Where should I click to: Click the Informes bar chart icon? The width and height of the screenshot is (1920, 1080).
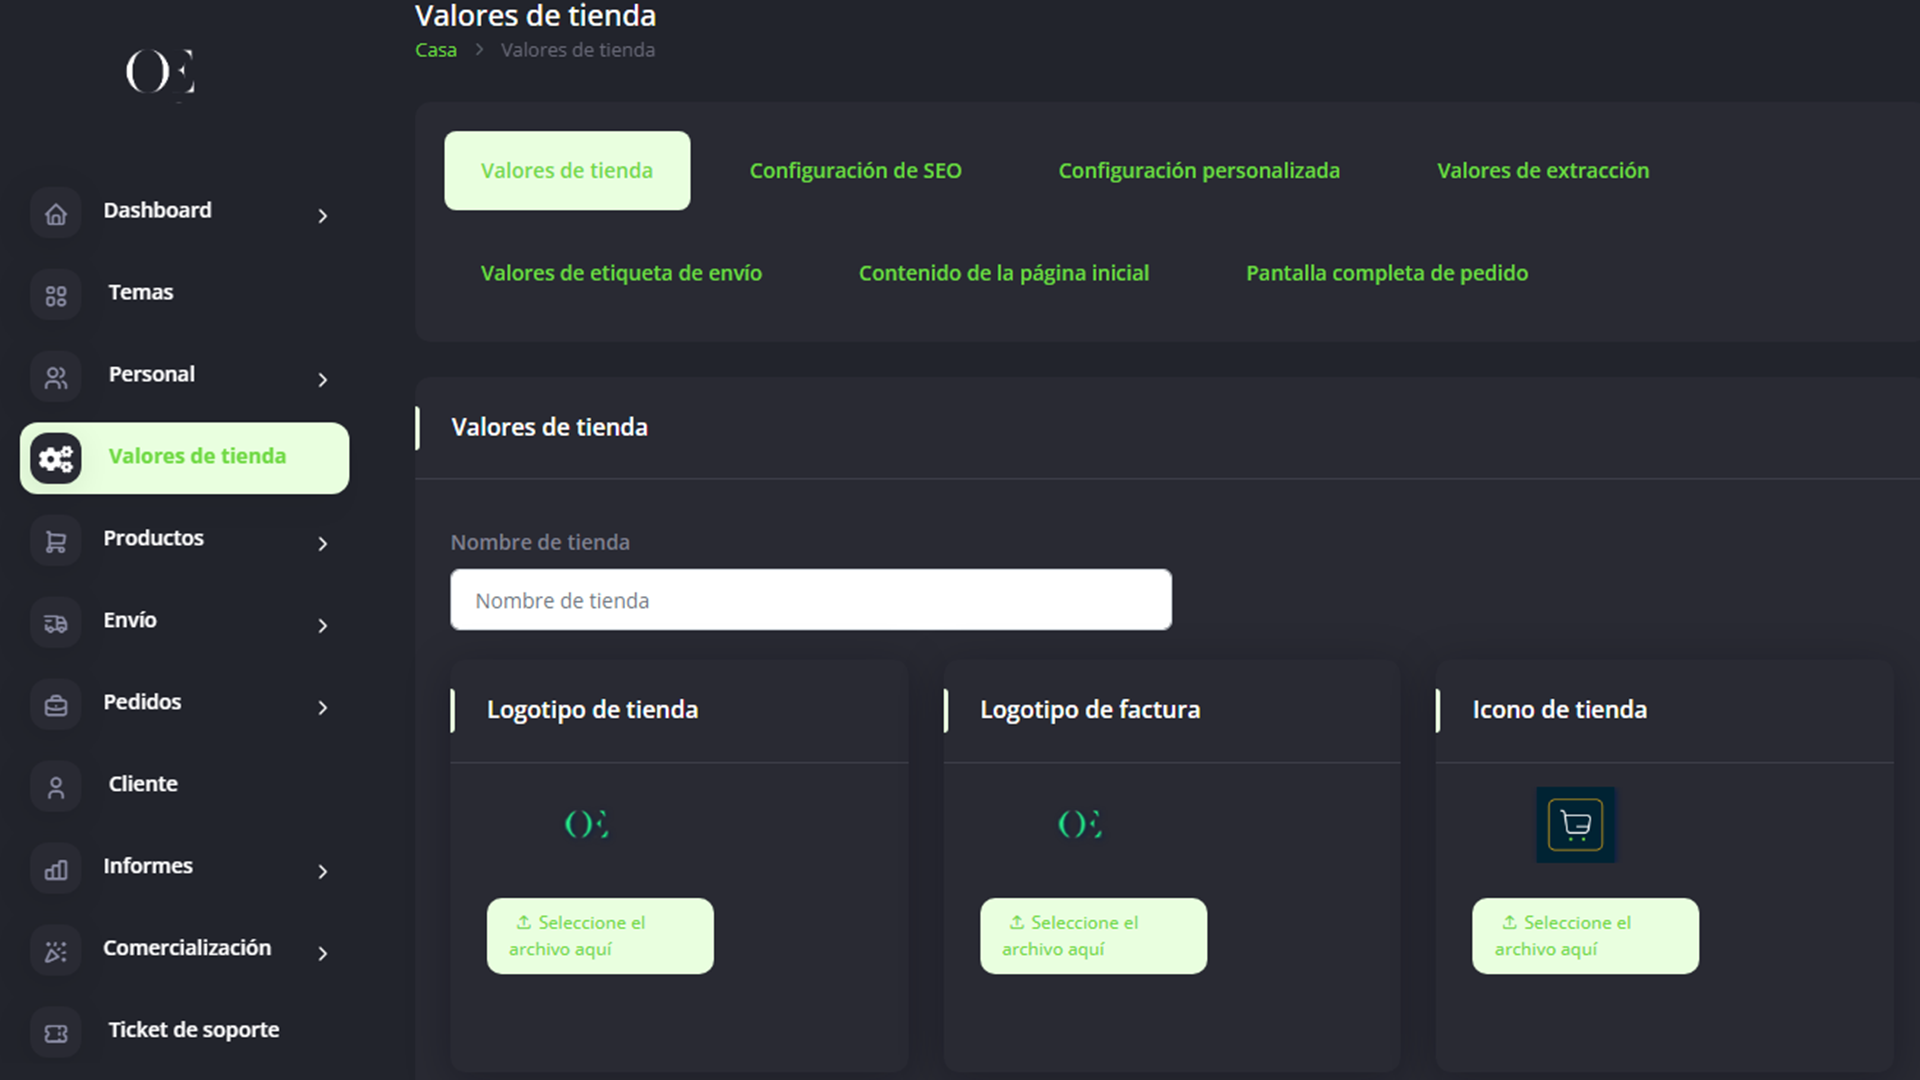coord(56,870)
